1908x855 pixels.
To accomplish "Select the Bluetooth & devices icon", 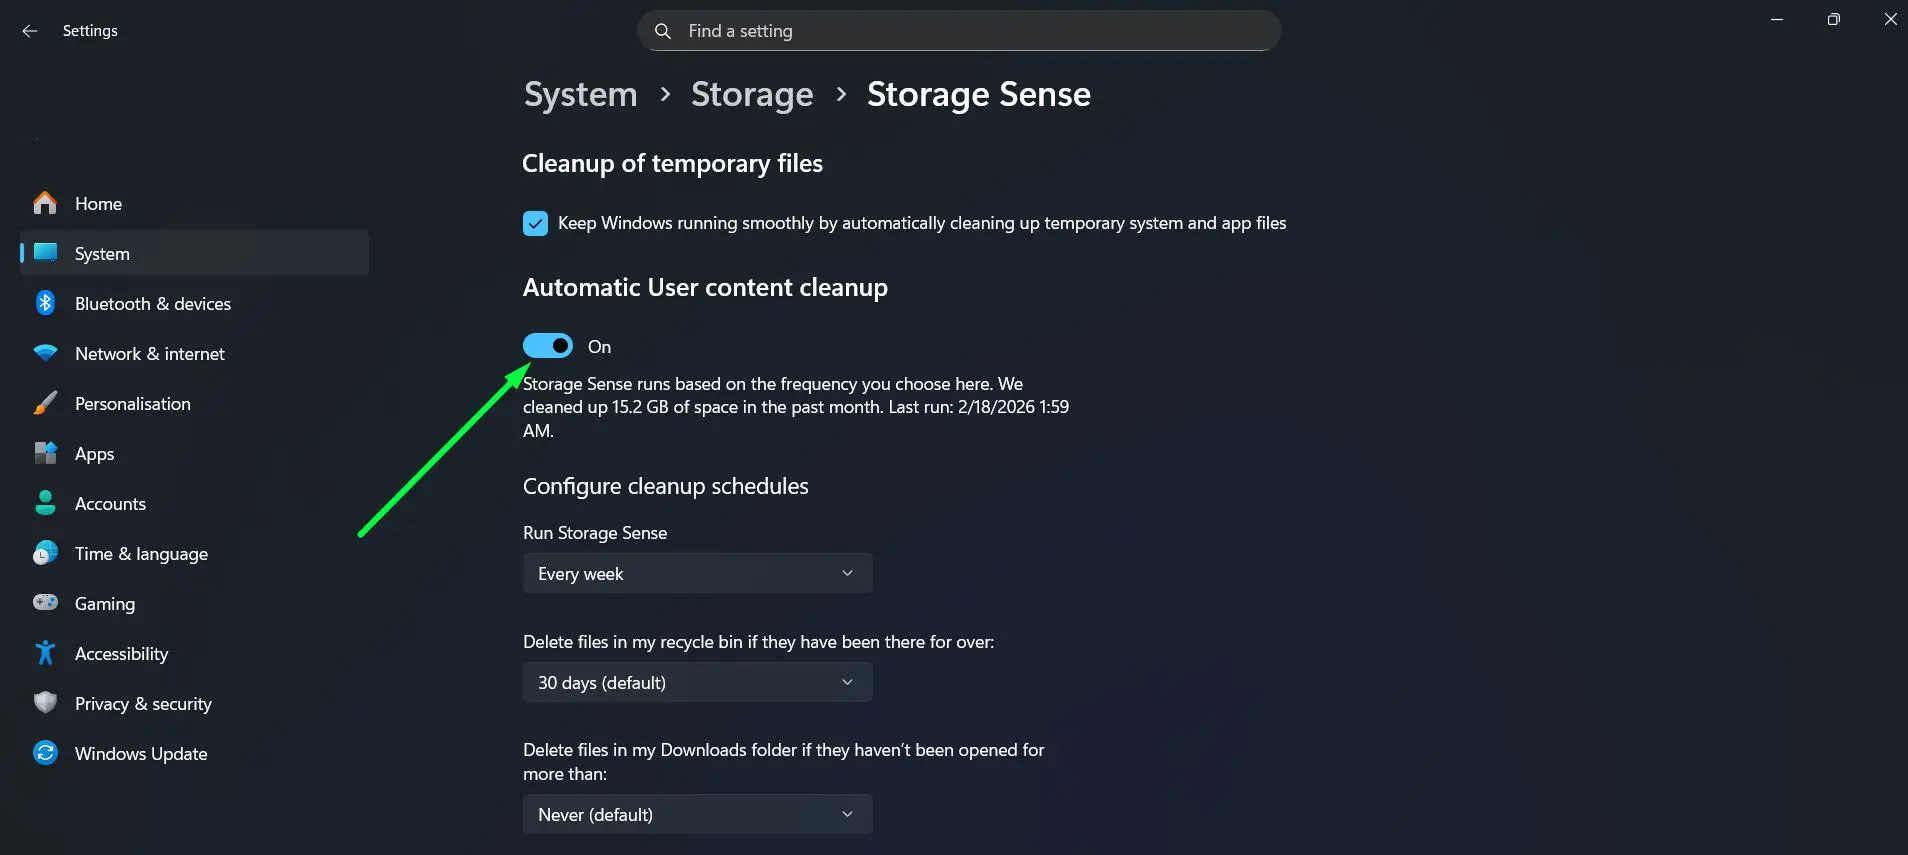I will 45,303.
